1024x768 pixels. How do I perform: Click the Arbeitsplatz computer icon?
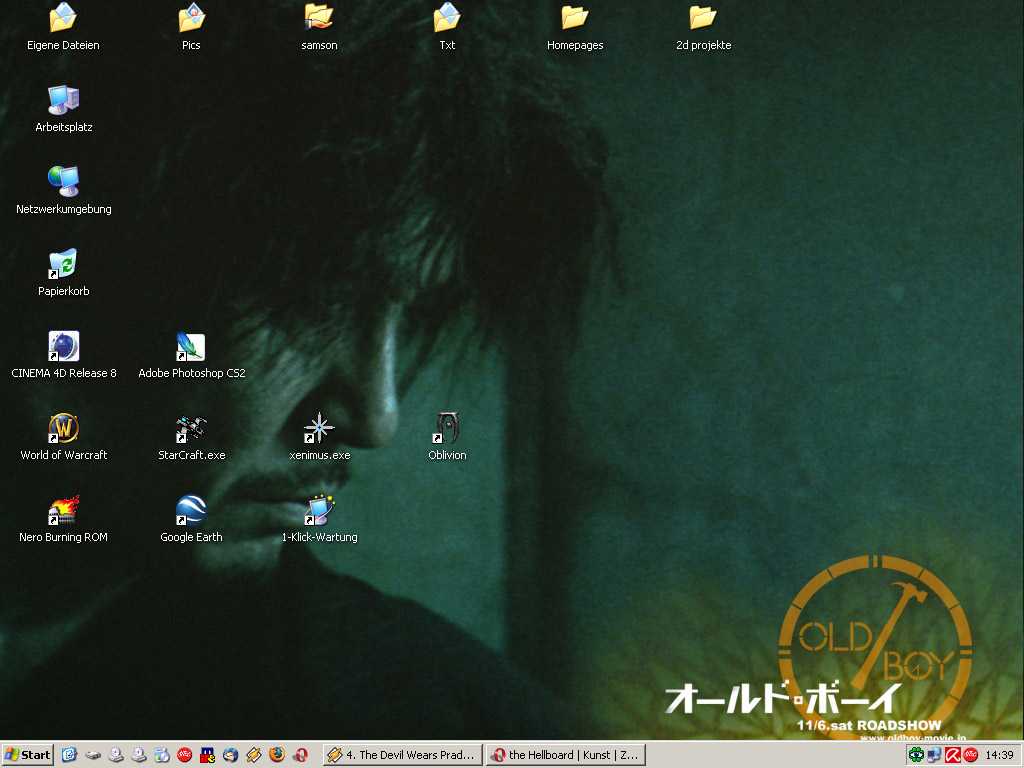point(64,101)
